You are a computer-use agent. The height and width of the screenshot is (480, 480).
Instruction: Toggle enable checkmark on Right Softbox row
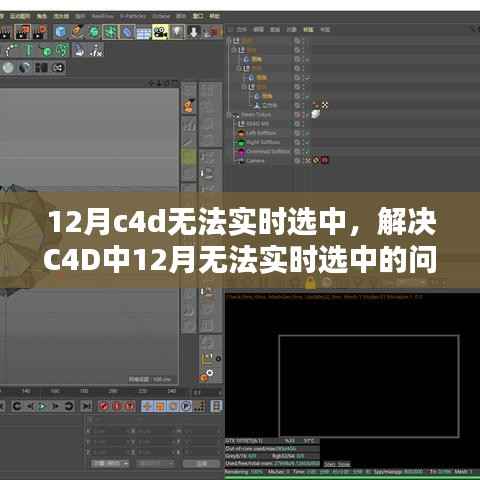pos(307,142)
